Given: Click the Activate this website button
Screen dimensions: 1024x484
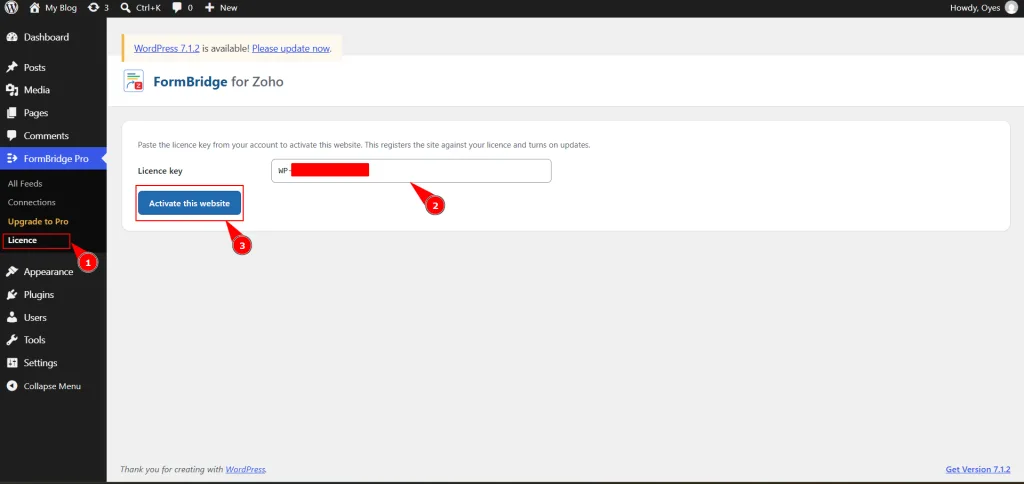Looking at the screenshot, I should point(189,203).
